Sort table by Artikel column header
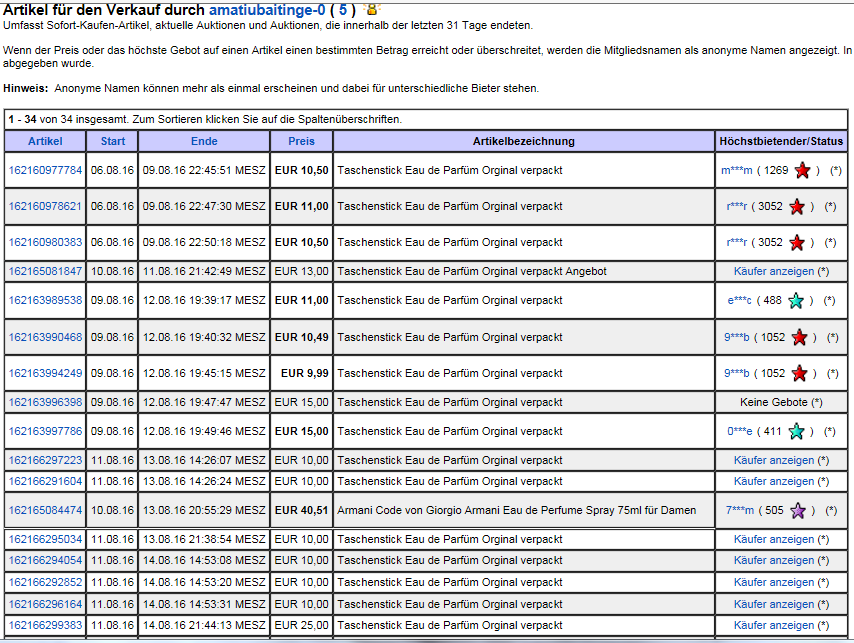Viewport: 854px width, 643px height. click(x=45, y=141)
